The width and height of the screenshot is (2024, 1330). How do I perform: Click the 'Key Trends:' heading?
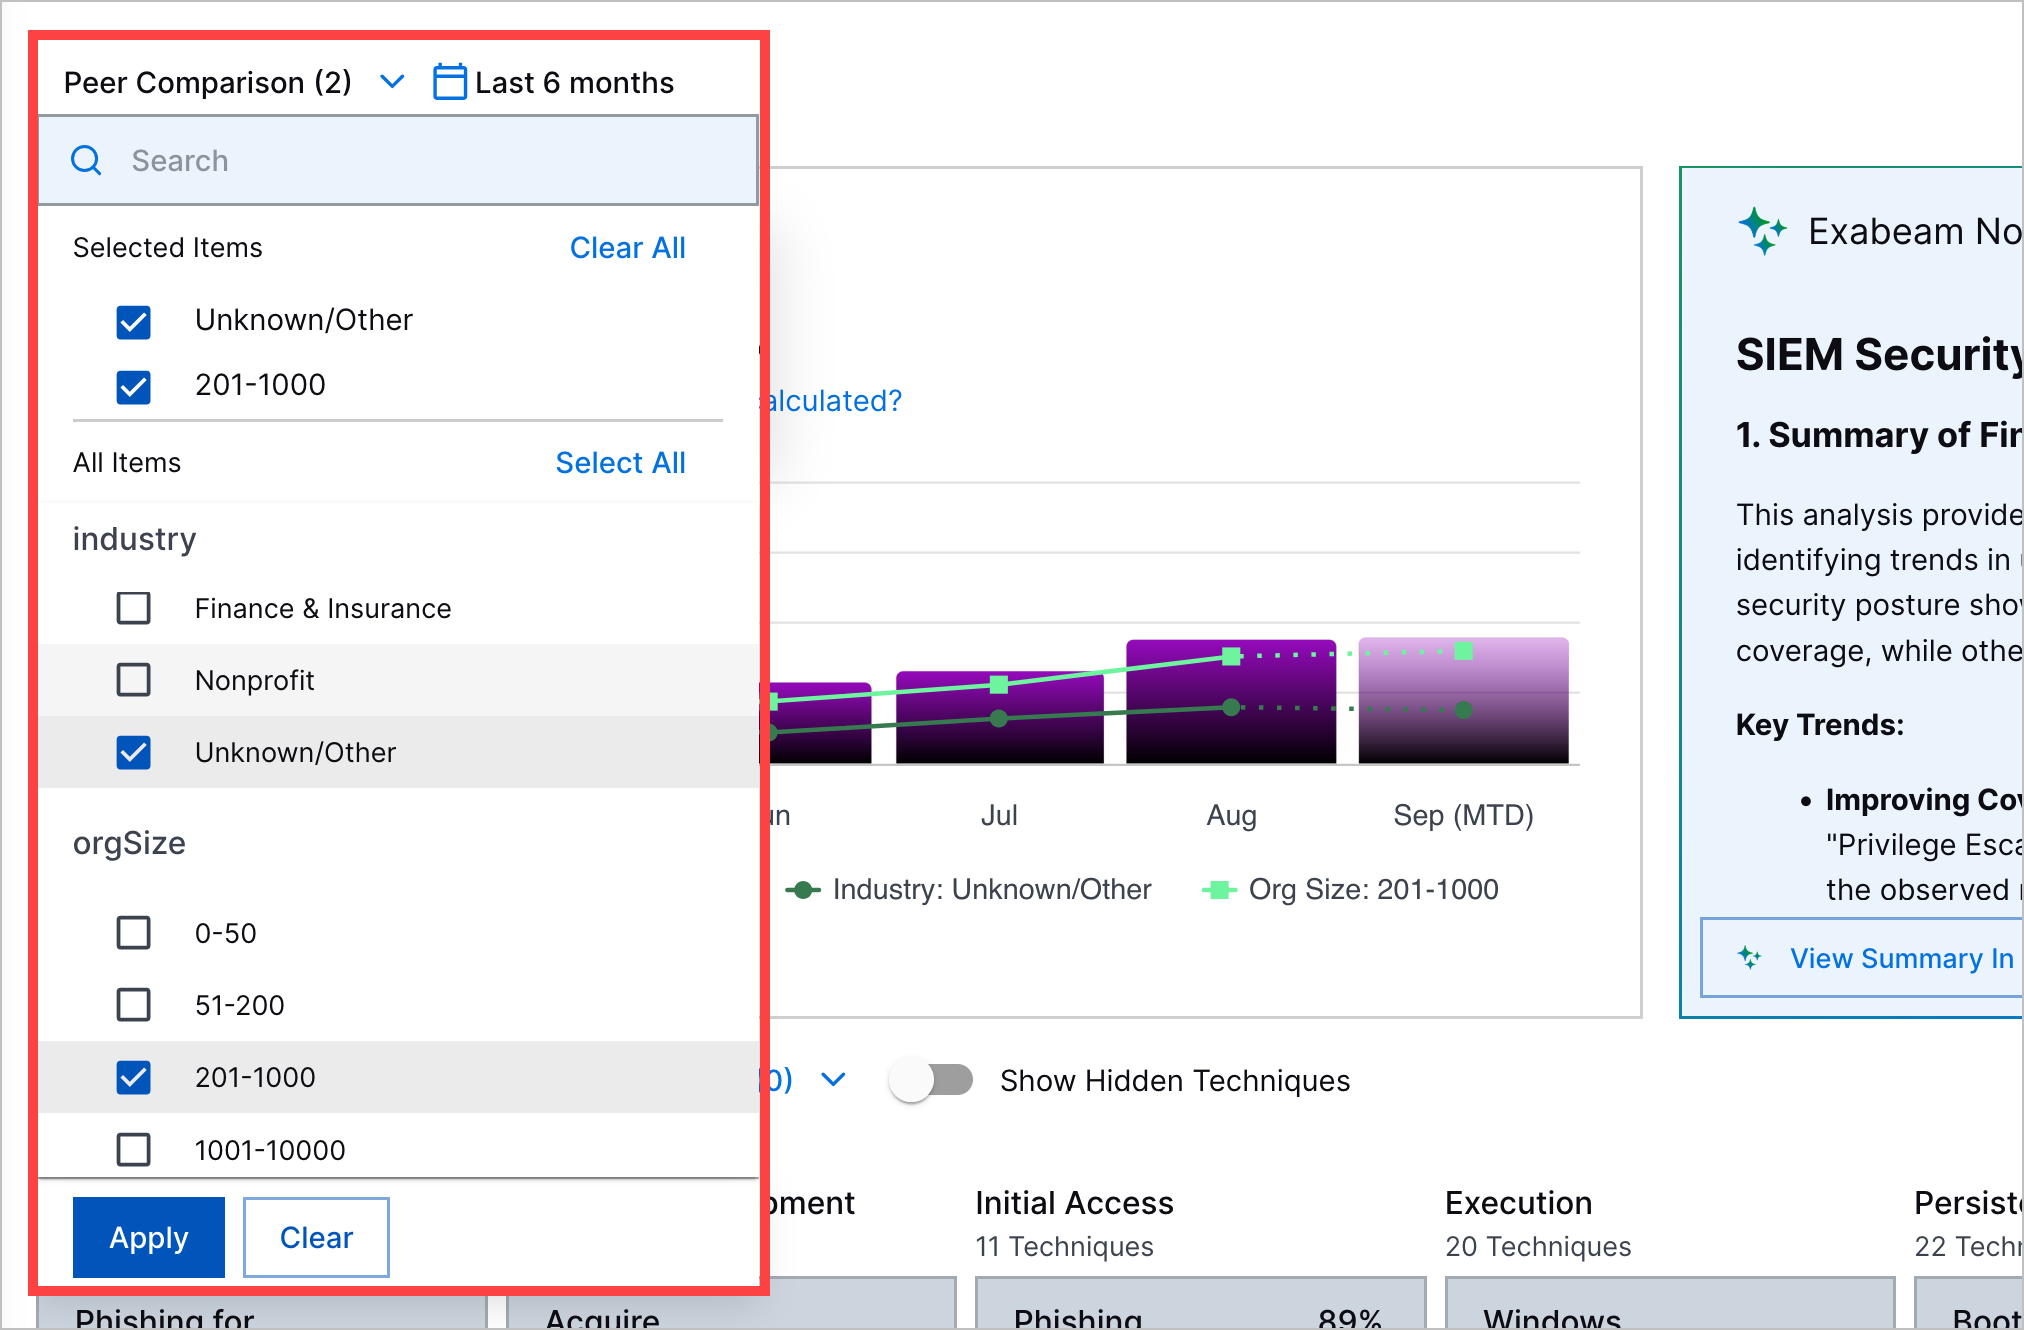(1820, 725)
